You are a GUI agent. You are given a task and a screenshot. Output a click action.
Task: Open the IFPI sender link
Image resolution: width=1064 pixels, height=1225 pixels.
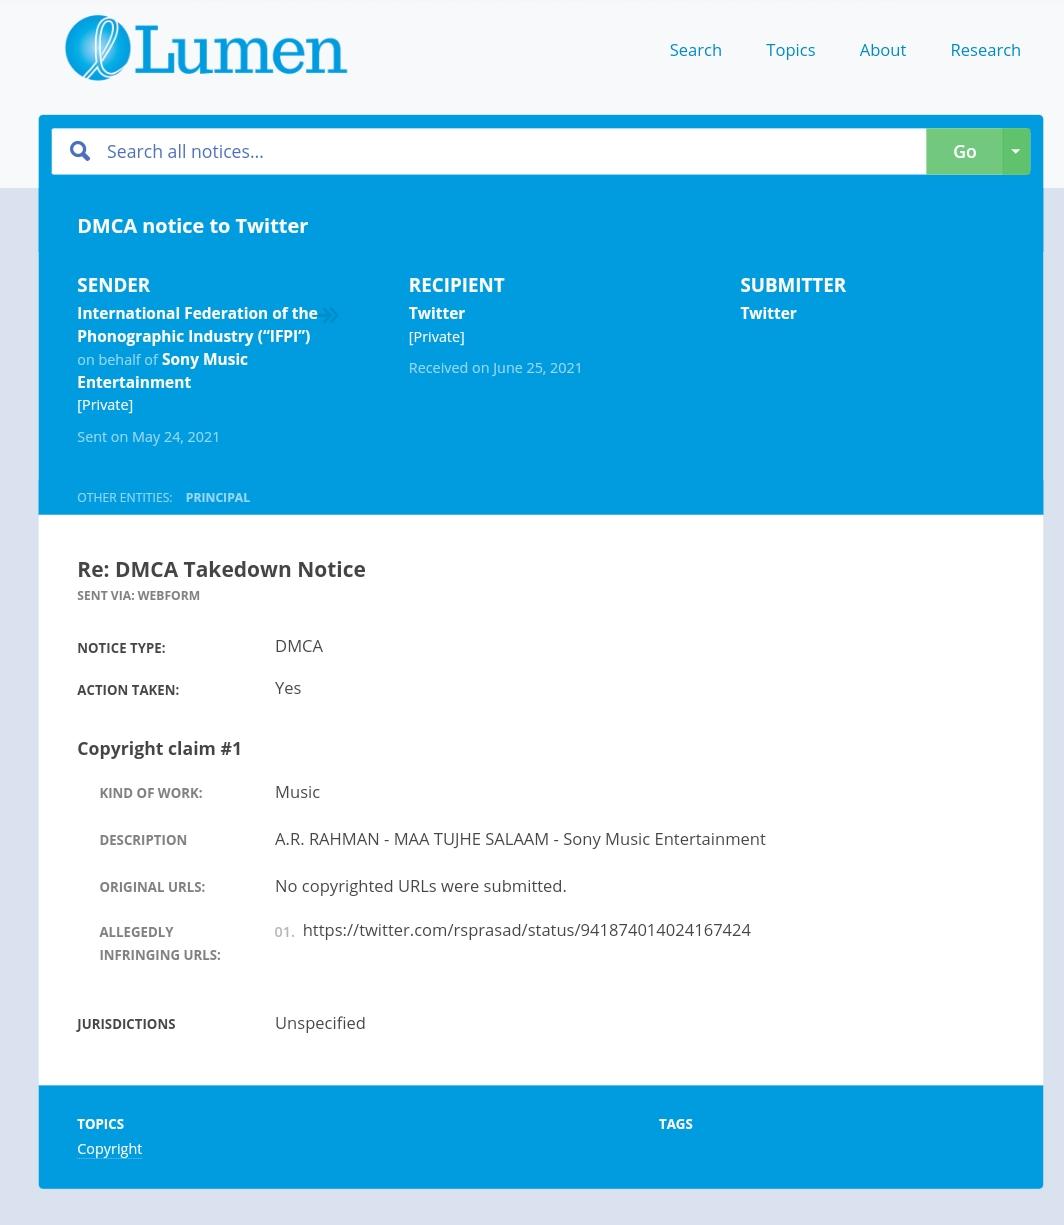click(x=197, y=325)
